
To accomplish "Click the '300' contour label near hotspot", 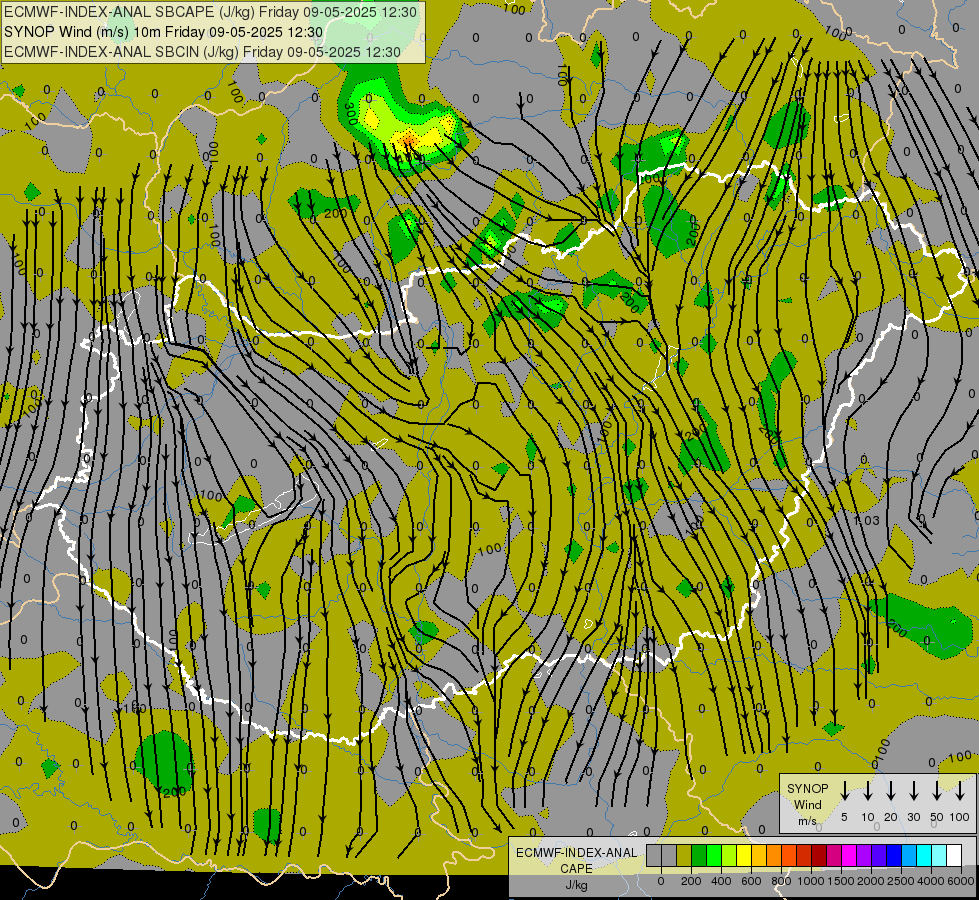I will [x=350, y=114].
